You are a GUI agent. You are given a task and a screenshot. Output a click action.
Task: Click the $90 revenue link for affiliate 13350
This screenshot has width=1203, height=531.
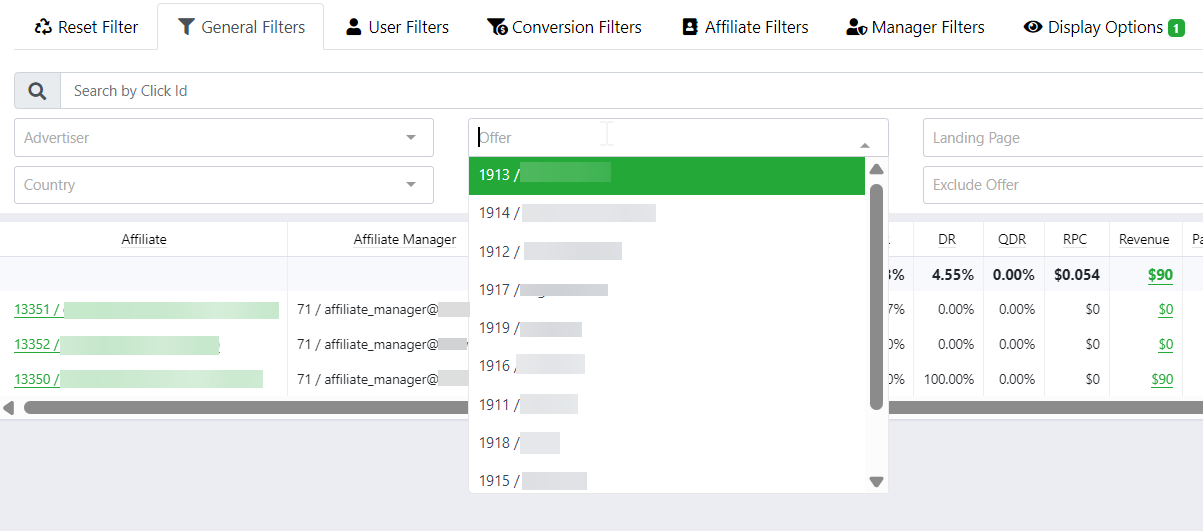click(x=1161, y=379)
